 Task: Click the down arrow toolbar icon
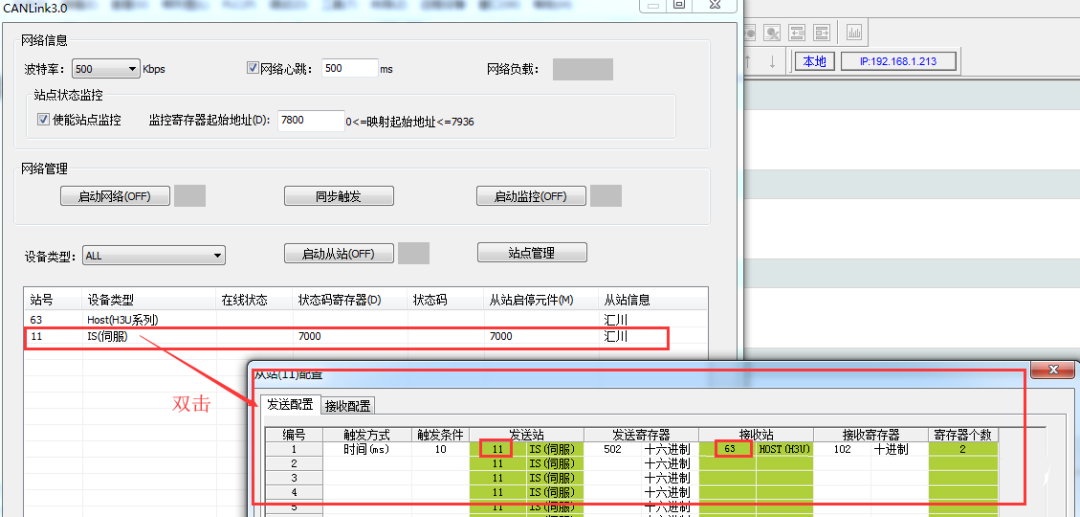point(772,61)
